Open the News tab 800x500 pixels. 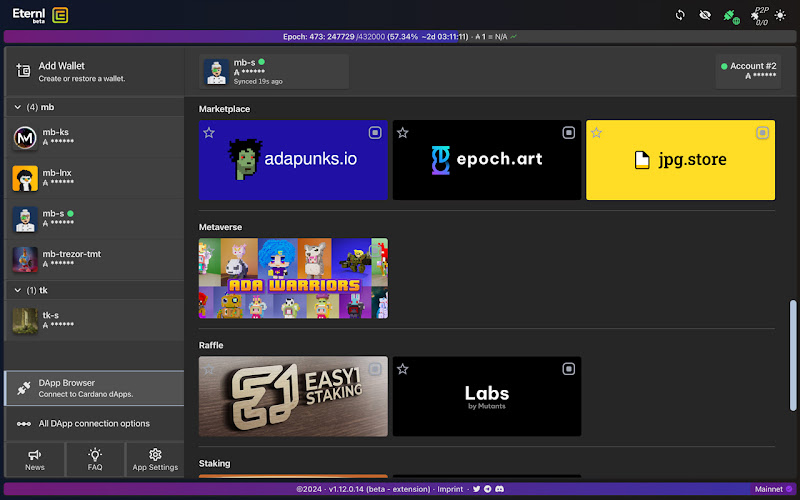point(35,459)
